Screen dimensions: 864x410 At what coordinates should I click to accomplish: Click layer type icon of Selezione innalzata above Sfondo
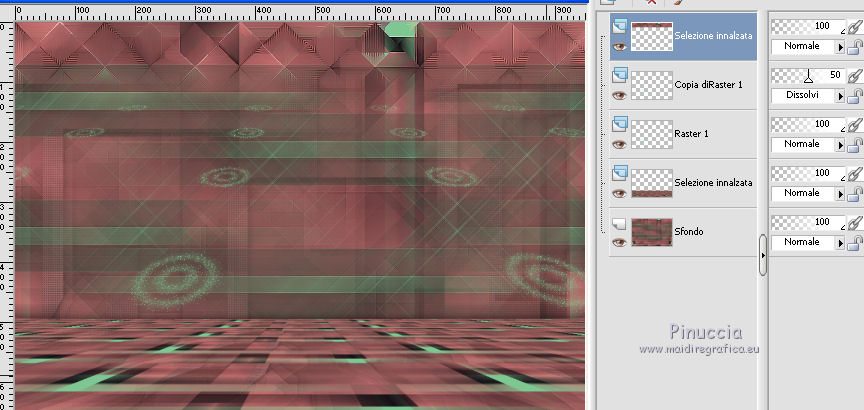(620, 172)
